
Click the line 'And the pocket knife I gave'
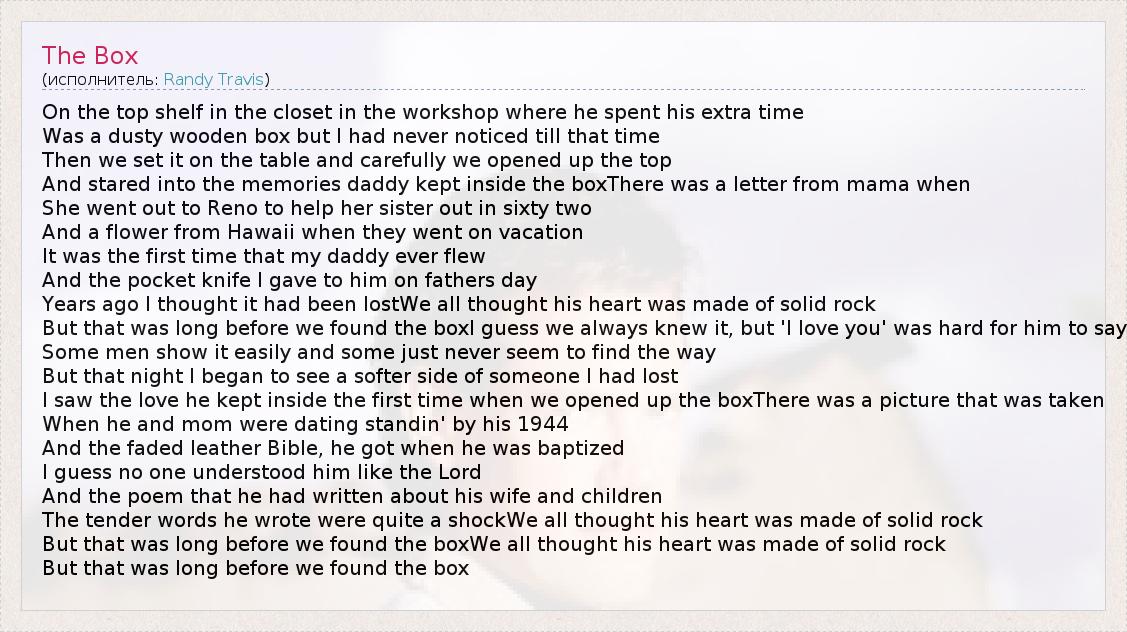click(x=289, y=280)
